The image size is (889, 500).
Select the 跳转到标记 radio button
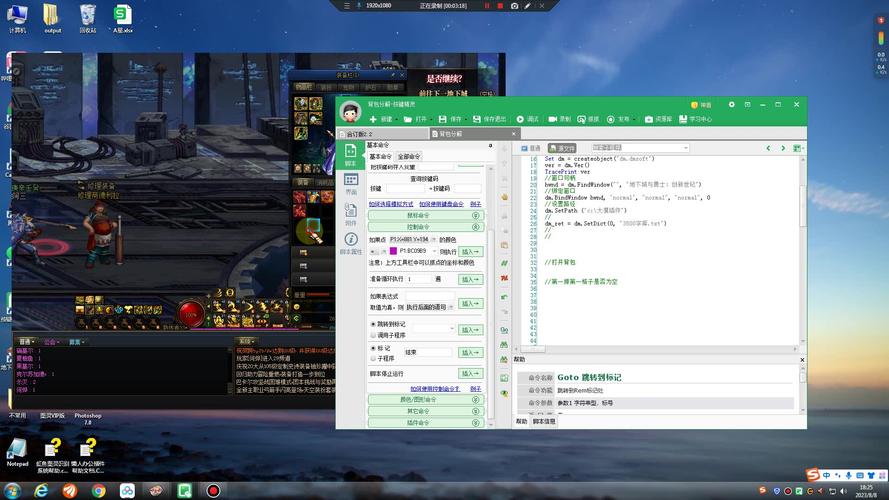pos(373,324)
